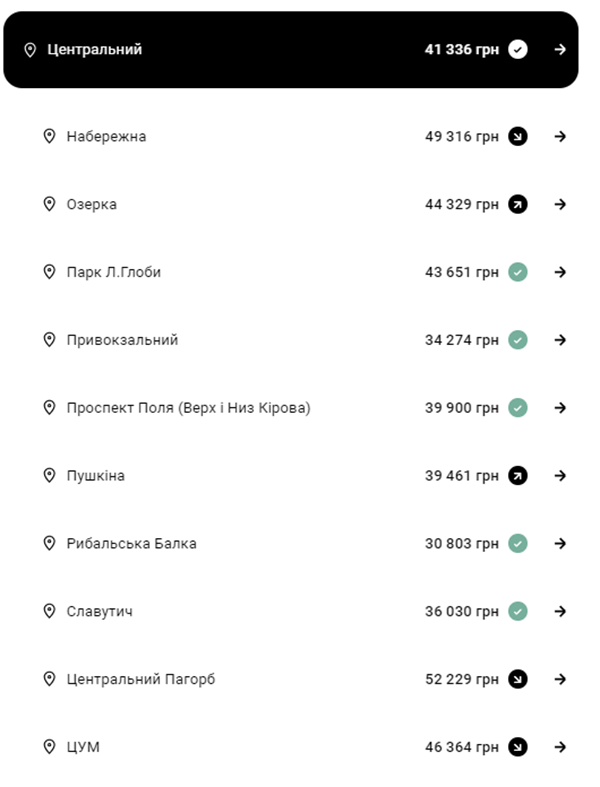Image resolution: width=600 pixels, height=787 pixels.
Task: Select the Проспект Поля (Верх і Низ Кірова) item
Action: (x=188, y=408)
